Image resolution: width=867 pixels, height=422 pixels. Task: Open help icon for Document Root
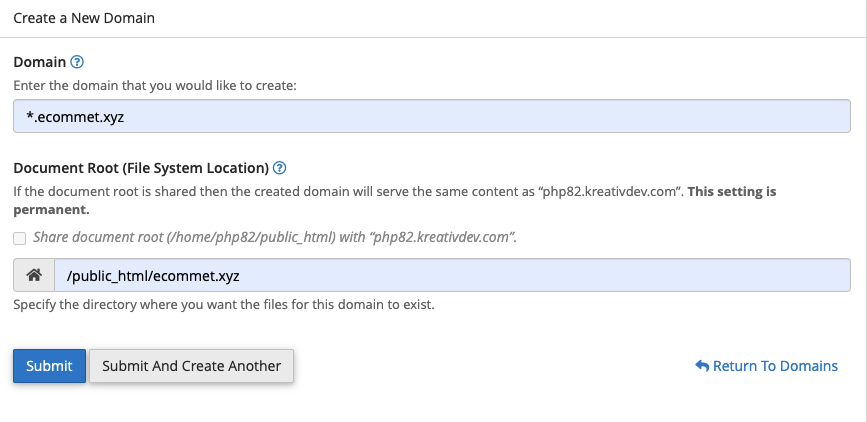pos(280,168)
